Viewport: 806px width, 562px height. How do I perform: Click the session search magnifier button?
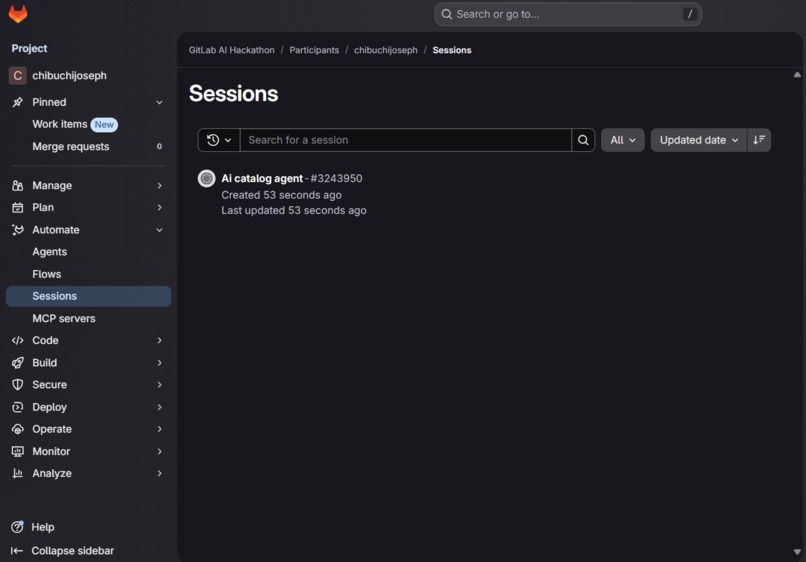pyautogui.click(x=583, y=140)
